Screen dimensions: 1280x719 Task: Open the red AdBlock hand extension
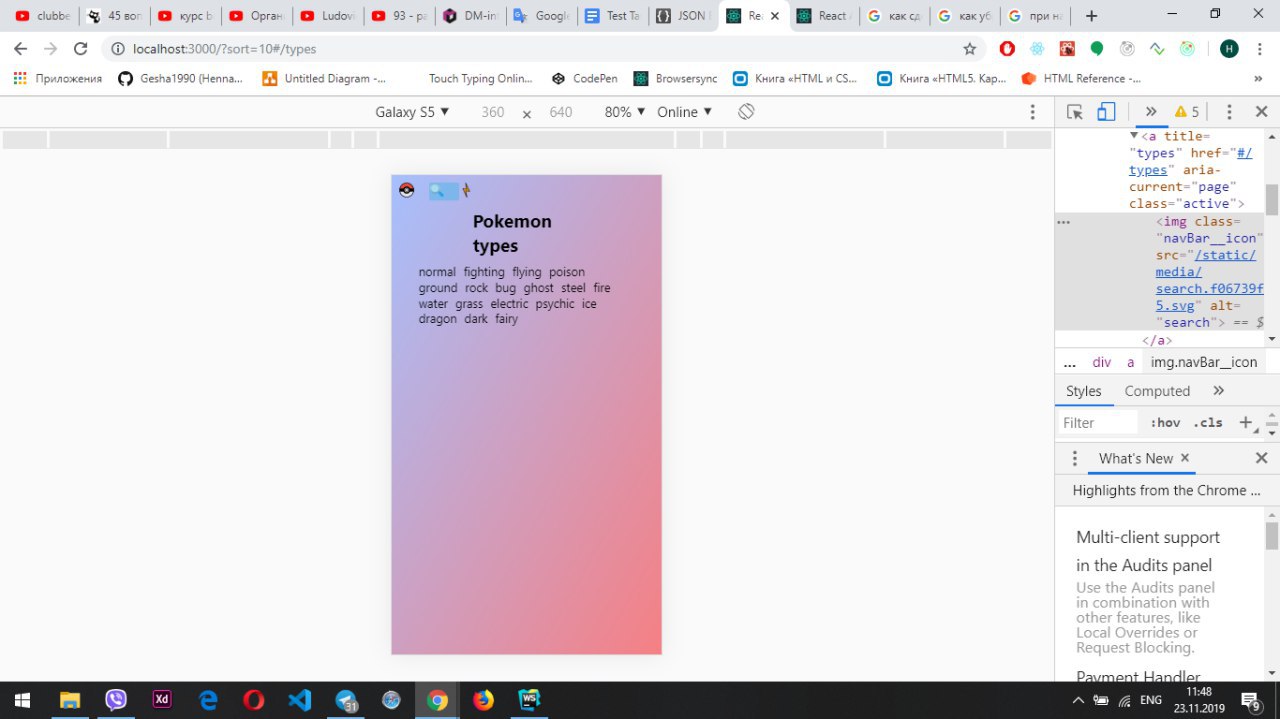[1007, 48]
